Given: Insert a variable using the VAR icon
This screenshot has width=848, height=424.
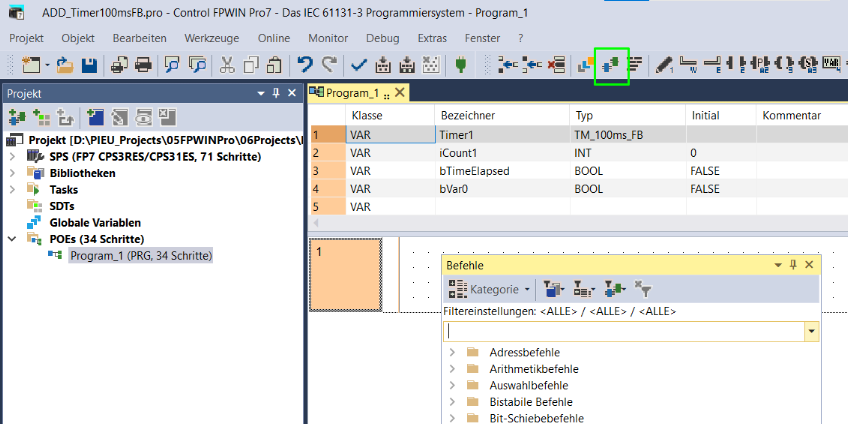Looking at the screenshot, I should tap(831, 64).
